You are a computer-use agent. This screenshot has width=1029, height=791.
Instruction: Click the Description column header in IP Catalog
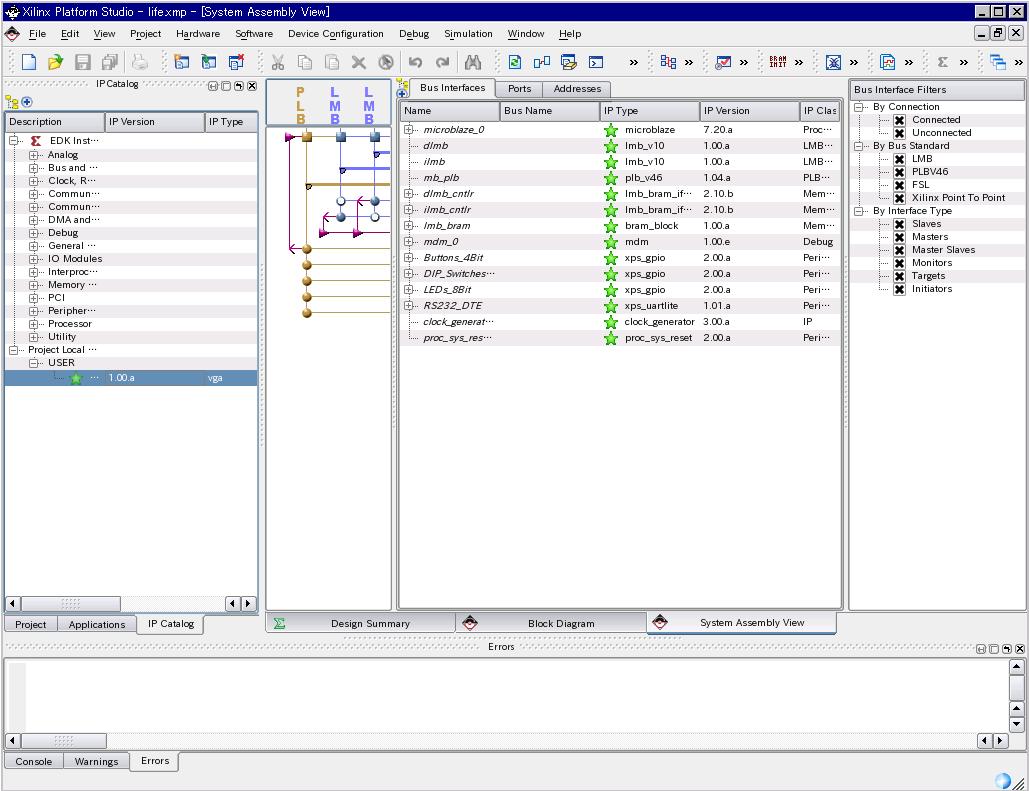[55, 121]
